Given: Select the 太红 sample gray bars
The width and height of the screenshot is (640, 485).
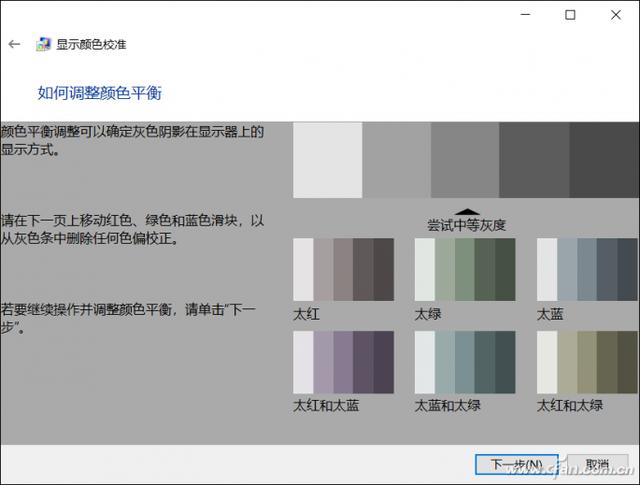Looking at the screenshot, I should tap(343, 269).
